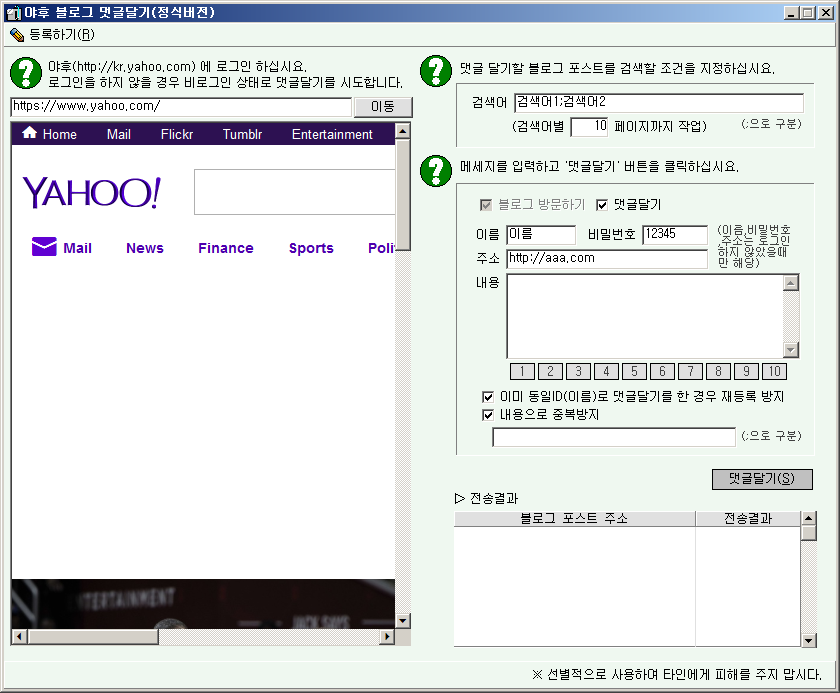The height and width of the screenshot is (693, 840).
Task: Click the help icon beside login instructions
Action: click(25, 73)
